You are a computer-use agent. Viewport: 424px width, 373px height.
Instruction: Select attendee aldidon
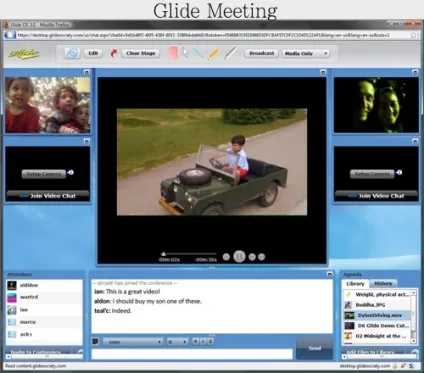click(x=44, y=285)
